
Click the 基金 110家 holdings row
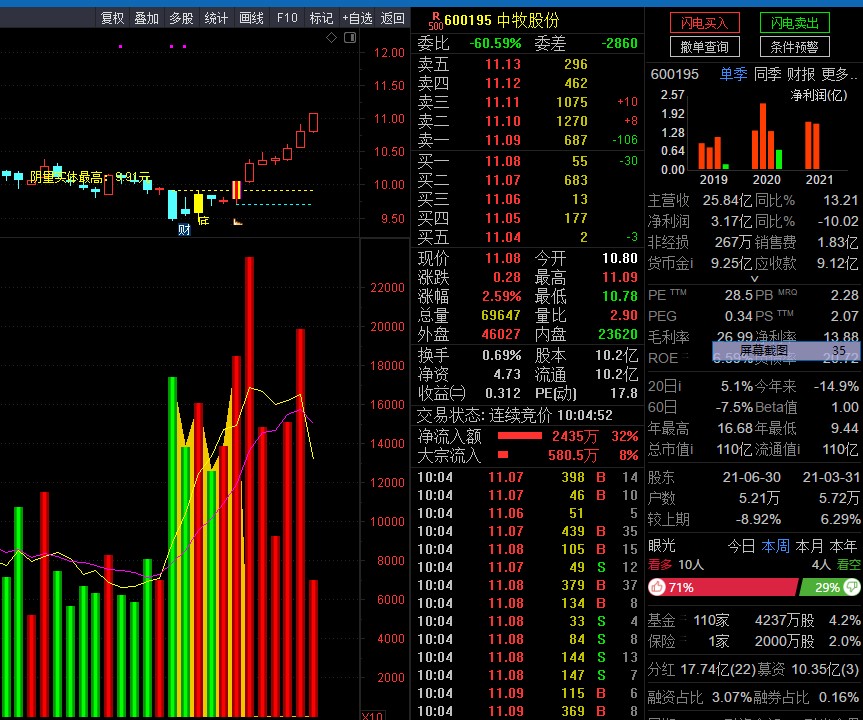(x=754, y=620)
